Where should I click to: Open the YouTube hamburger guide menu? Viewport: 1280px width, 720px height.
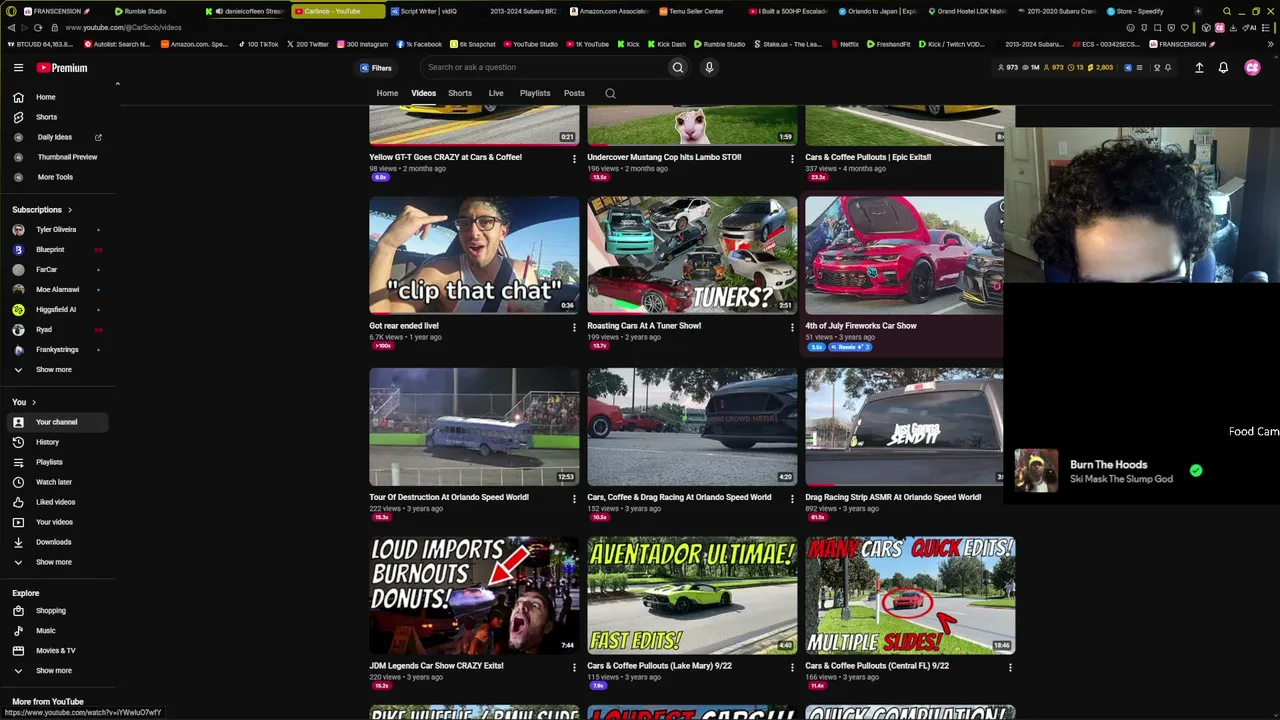tap(18, 68)
